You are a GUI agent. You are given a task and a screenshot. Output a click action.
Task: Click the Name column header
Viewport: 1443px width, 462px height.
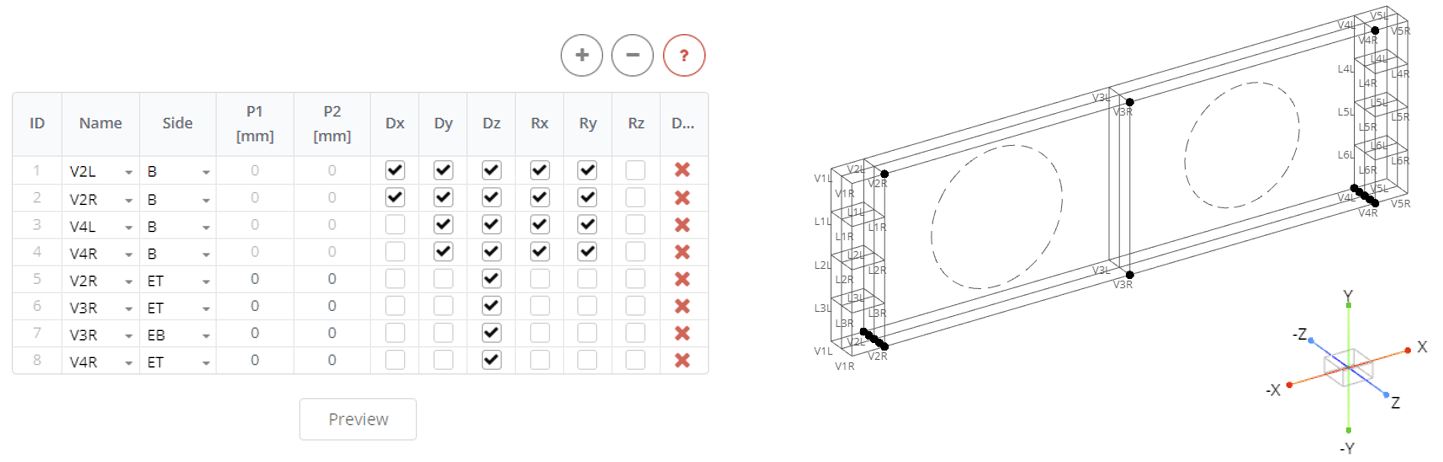pos(101,123)
